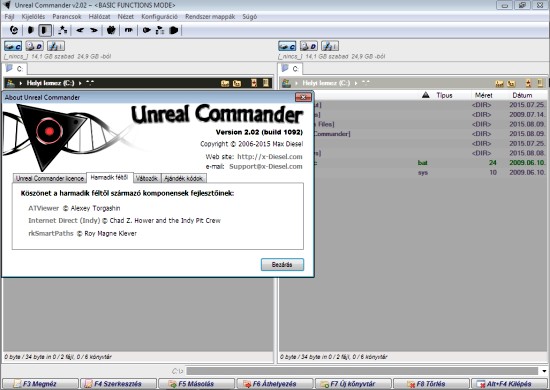550x390 pixels.
Task: Click first folder icon at left path bar's end
Action: coord(225,83)
